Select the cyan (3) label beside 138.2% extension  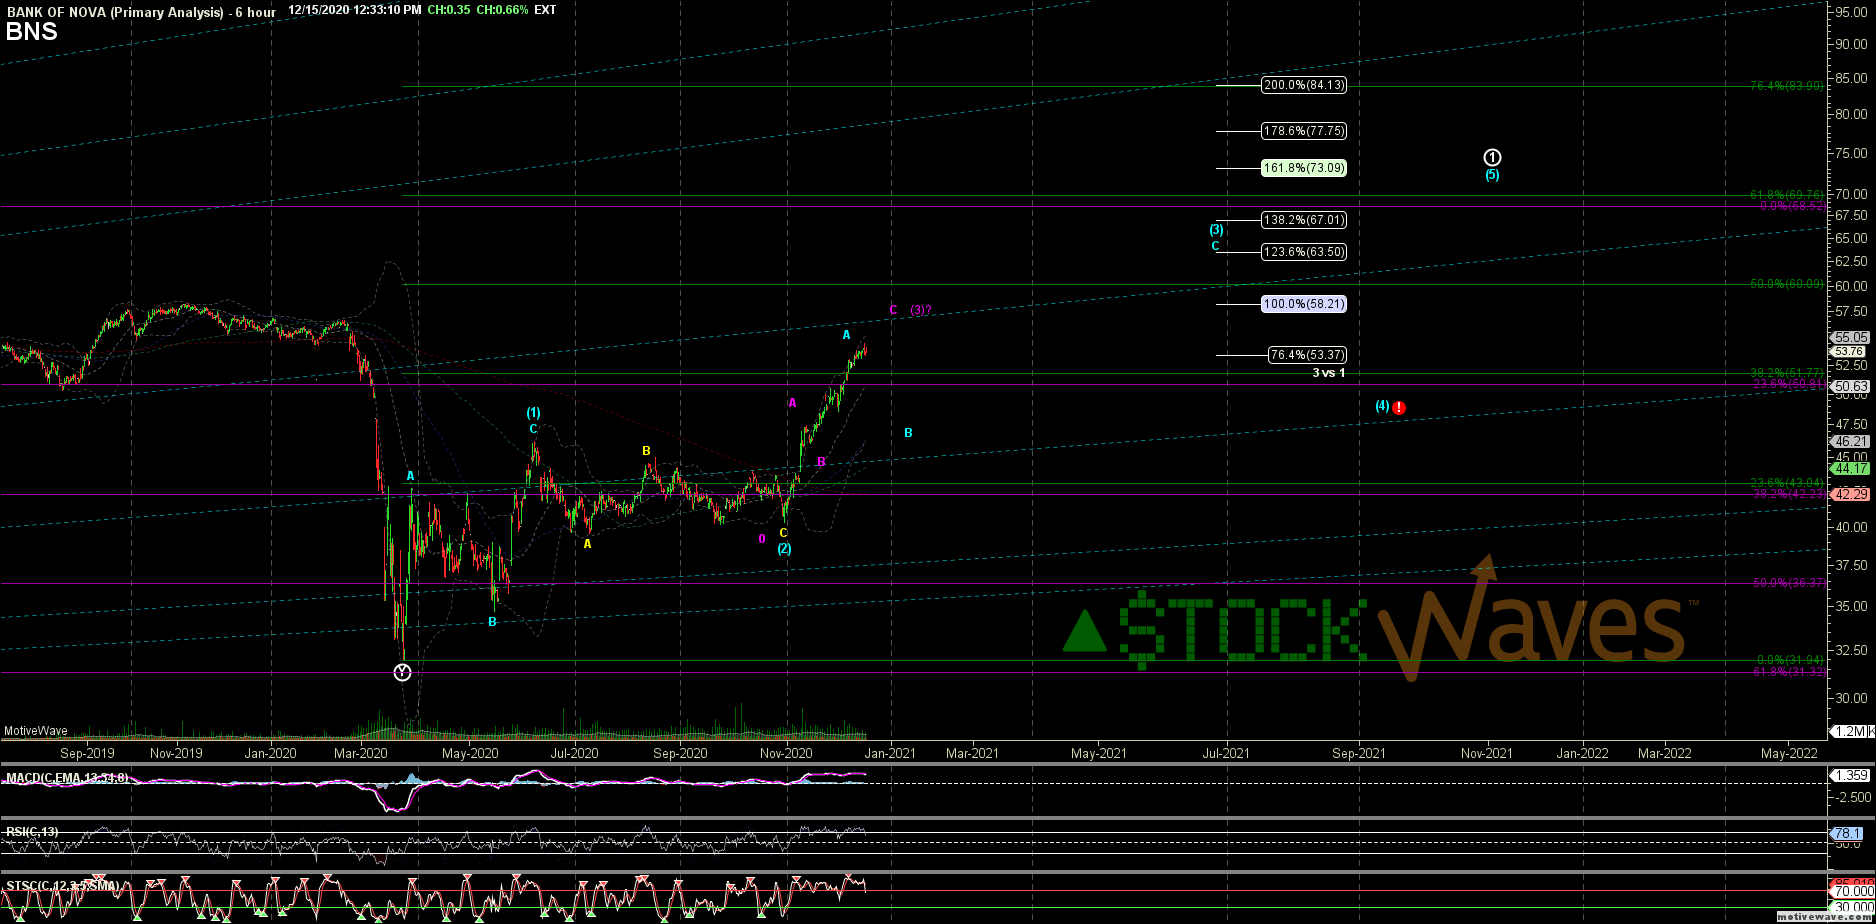tap(1216, 229)
